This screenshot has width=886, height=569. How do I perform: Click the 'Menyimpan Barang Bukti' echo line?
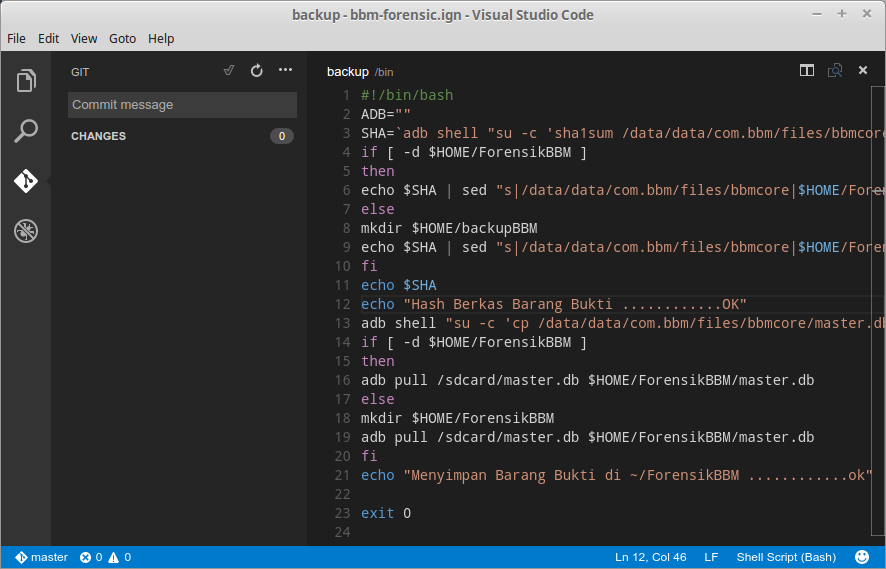pyautogui.click(x=616, y=475)
